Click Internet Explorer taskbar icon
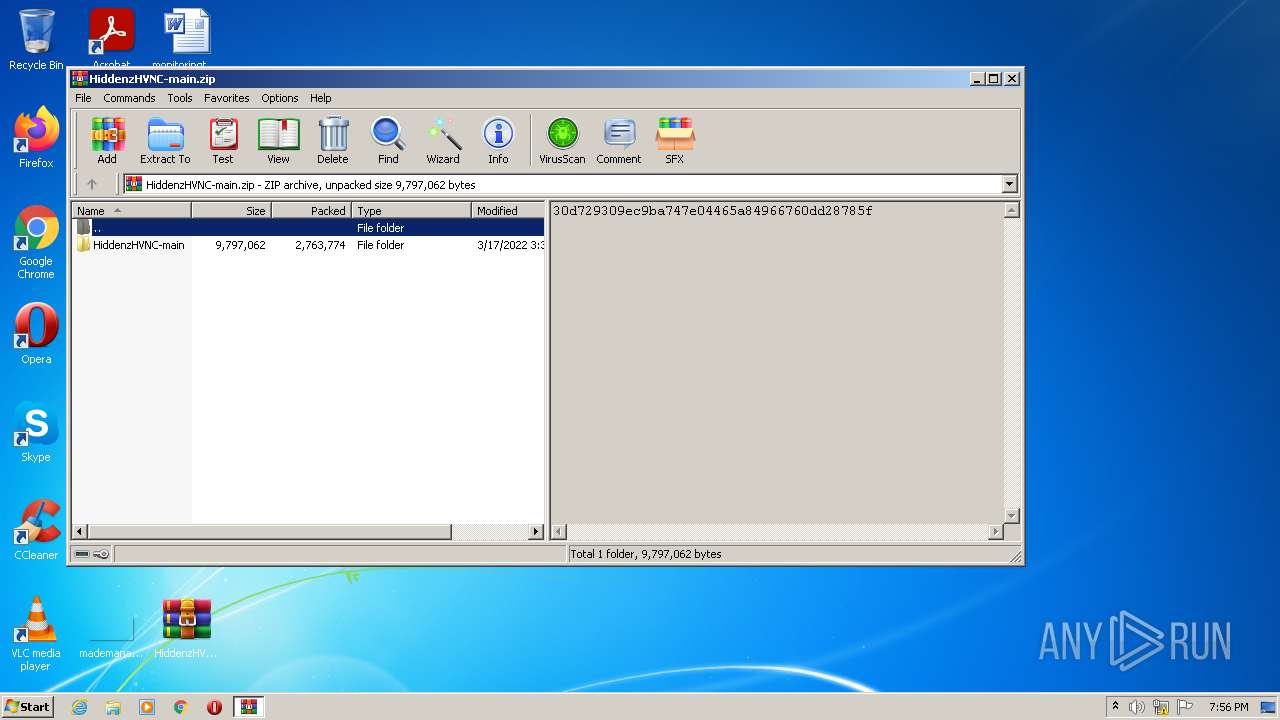The image size is (1280, 720). click(x=79, y=707)
